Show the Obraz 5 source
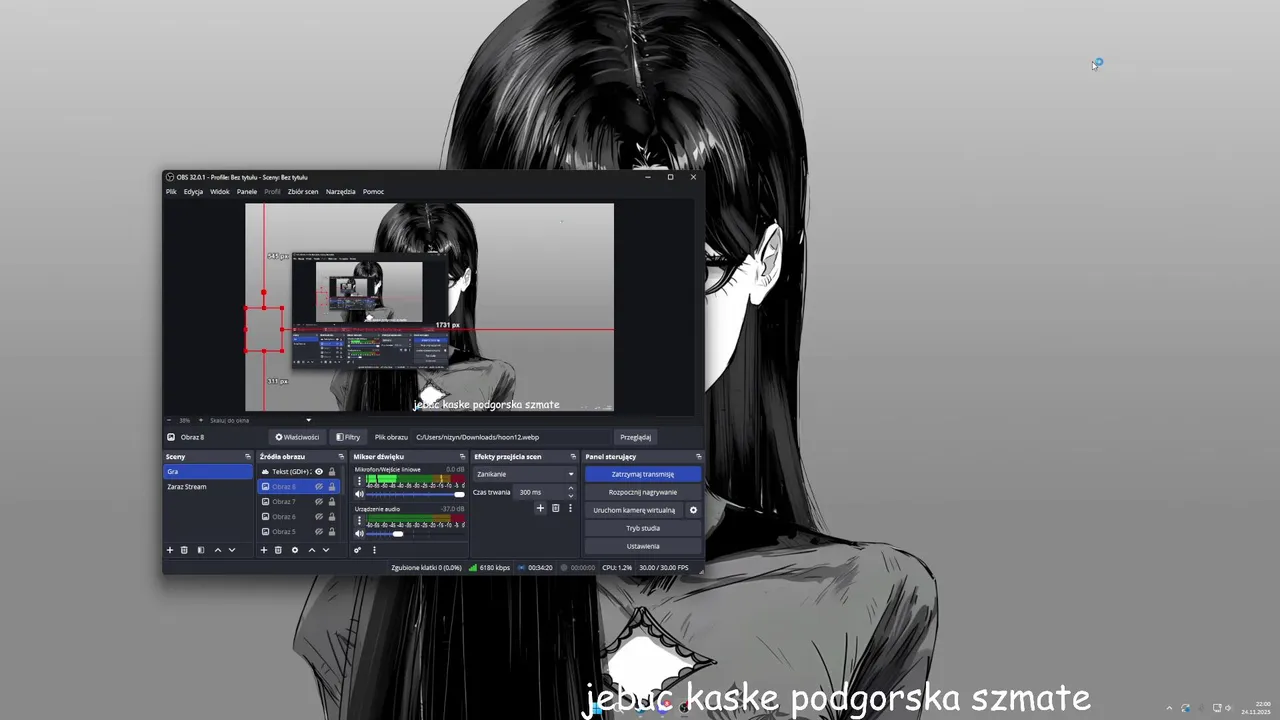The height and width of the screenshot is (720, 1280). click(x=319, y=532)
